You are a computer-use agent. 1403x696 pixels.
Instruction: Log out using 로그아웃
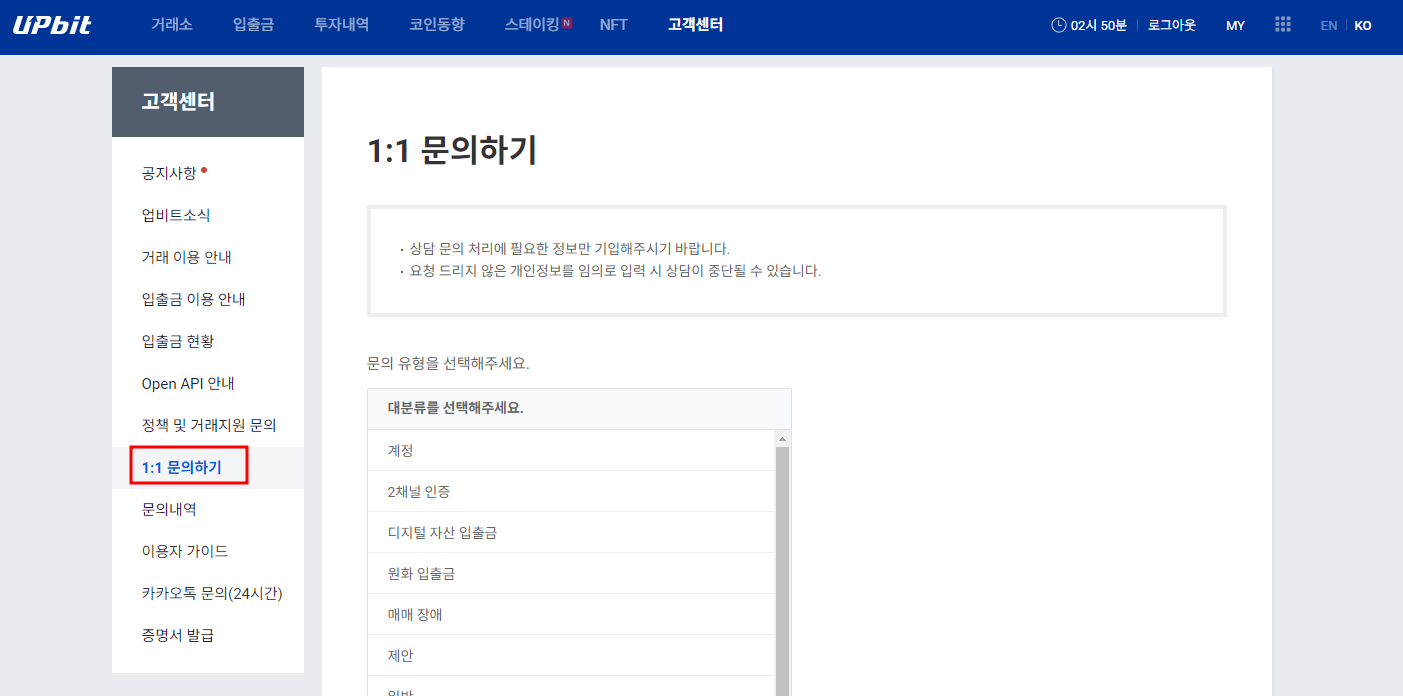[1171, 24]
